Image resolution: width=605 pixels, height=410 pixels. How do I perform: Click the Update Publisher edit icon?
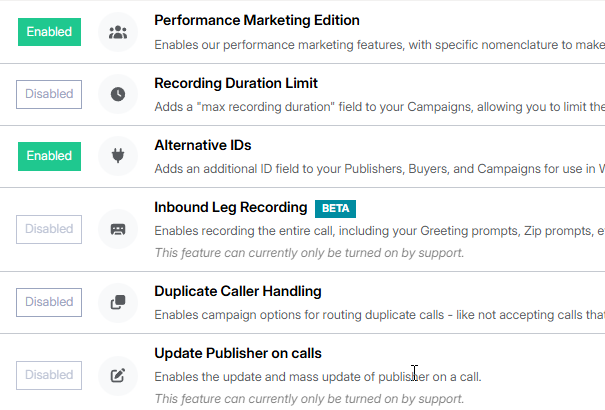coord(118,376)
